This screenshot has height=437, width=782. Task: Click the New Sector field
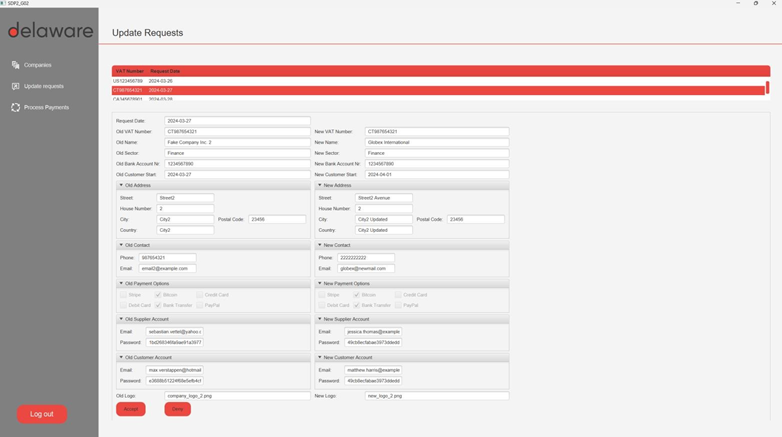coord(437,153)
